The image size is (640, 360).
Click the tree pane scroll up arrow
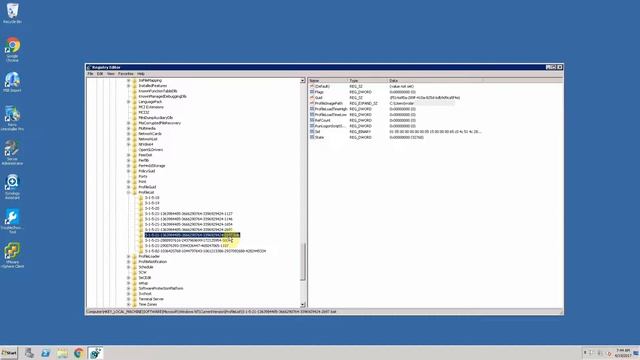[x=303, y=81]
